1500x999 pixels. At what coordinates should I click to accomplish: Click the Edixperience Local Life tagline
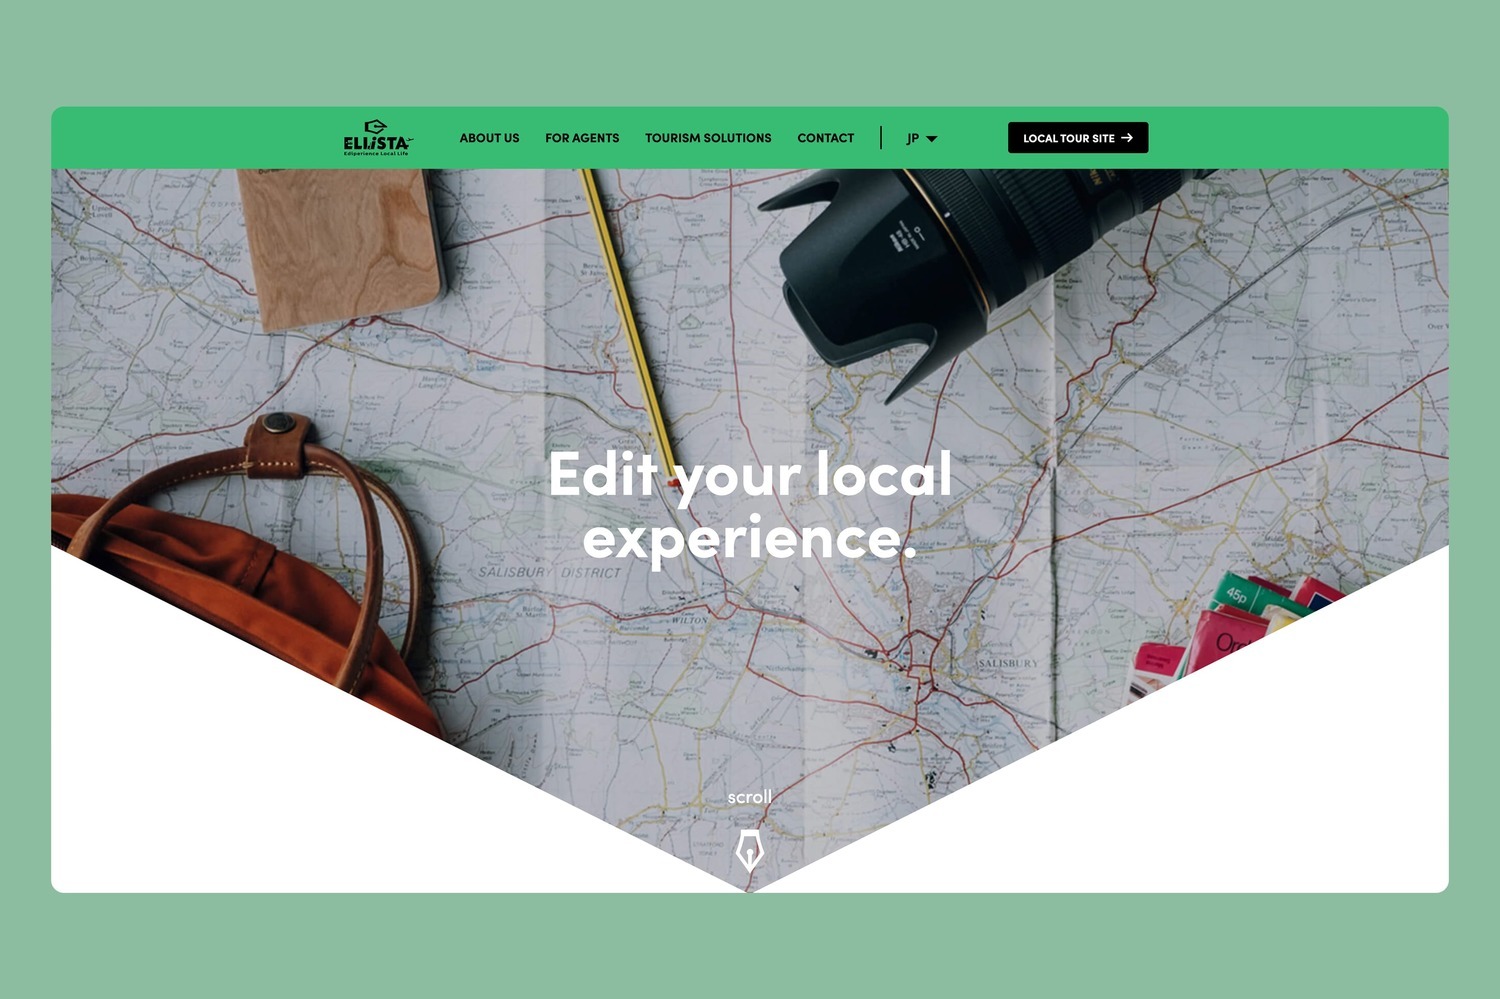coord(377,153)
